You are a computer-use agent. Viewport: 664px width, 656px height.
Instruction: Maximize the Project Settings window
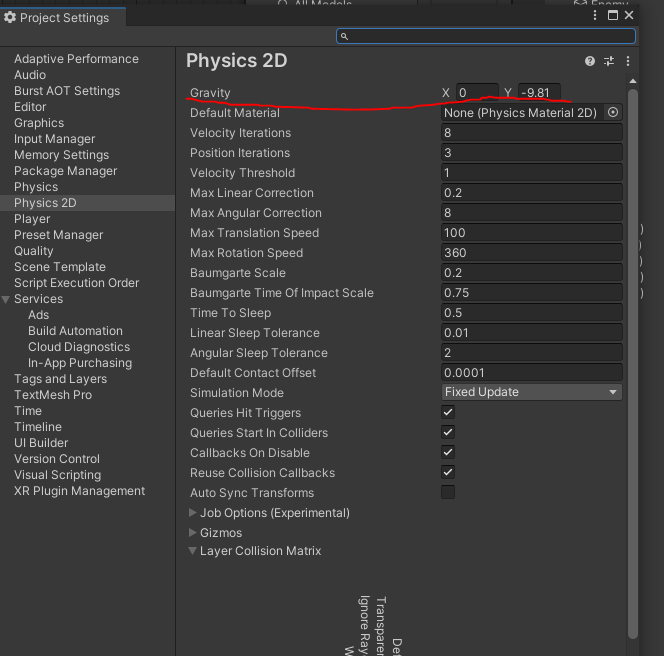click(612, 15)
